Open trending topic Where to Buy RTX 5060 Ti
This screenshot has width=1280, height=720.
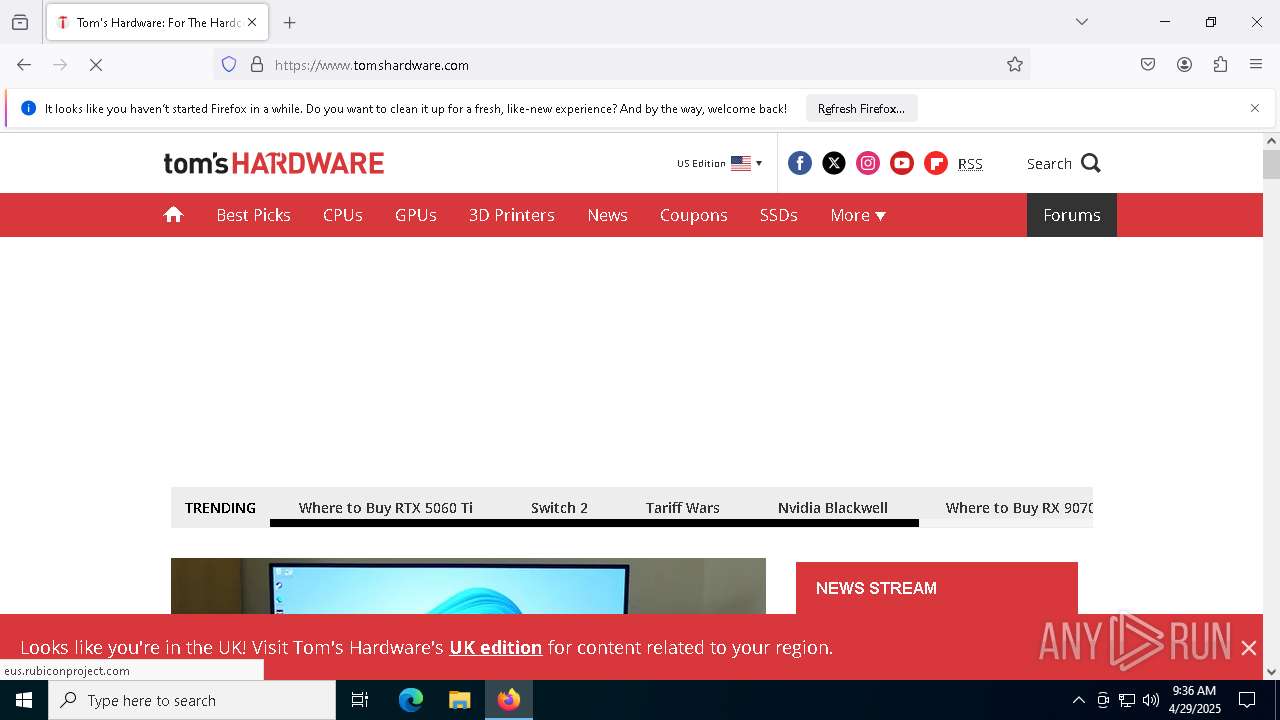(x=386, y=508)
